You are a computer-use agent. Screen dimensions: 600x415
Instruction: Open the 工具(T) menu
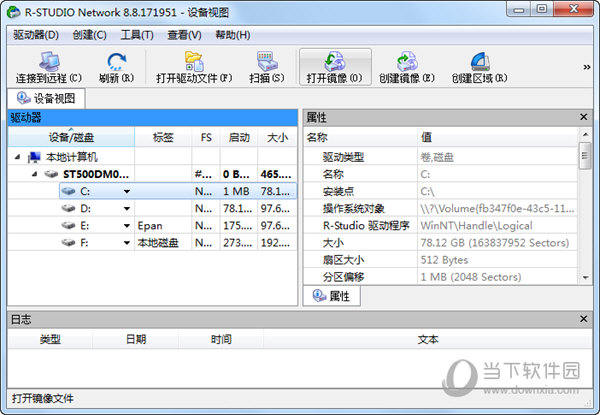[x=137, y=35]
